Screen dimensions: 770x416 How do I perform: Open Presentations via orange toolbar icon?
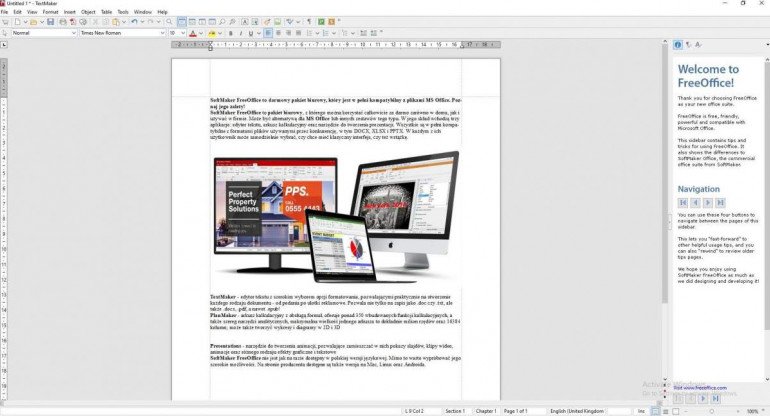[x=331, y=22]
